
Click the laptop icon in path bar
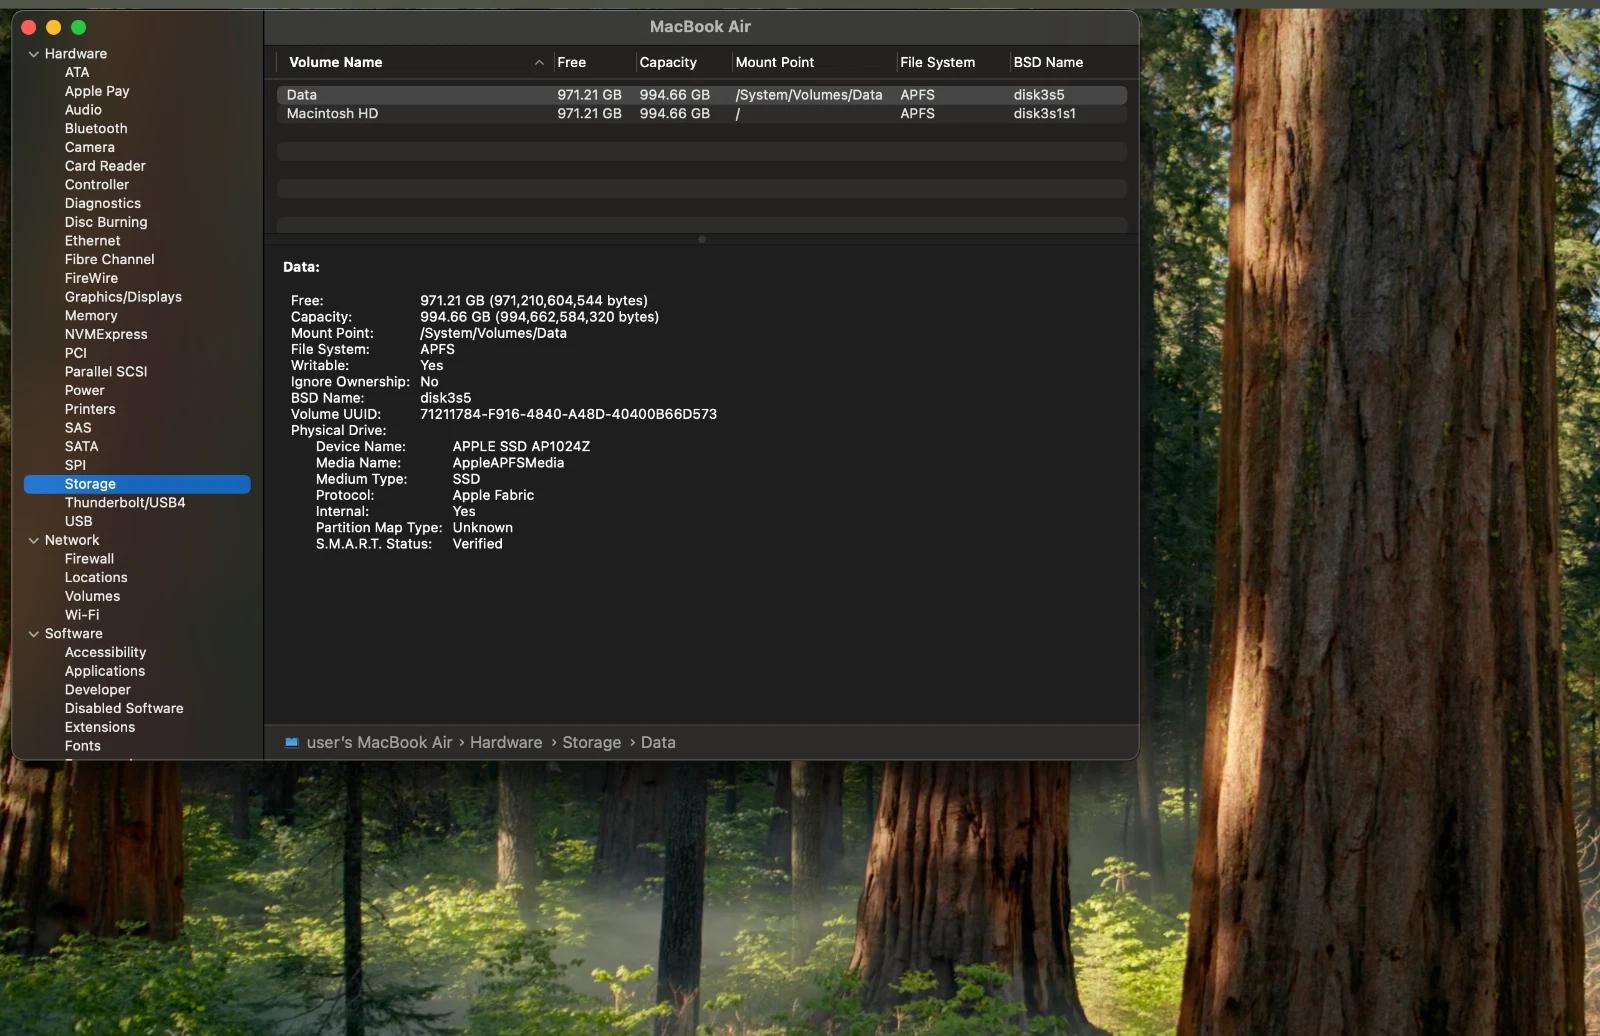coord(291,742)
